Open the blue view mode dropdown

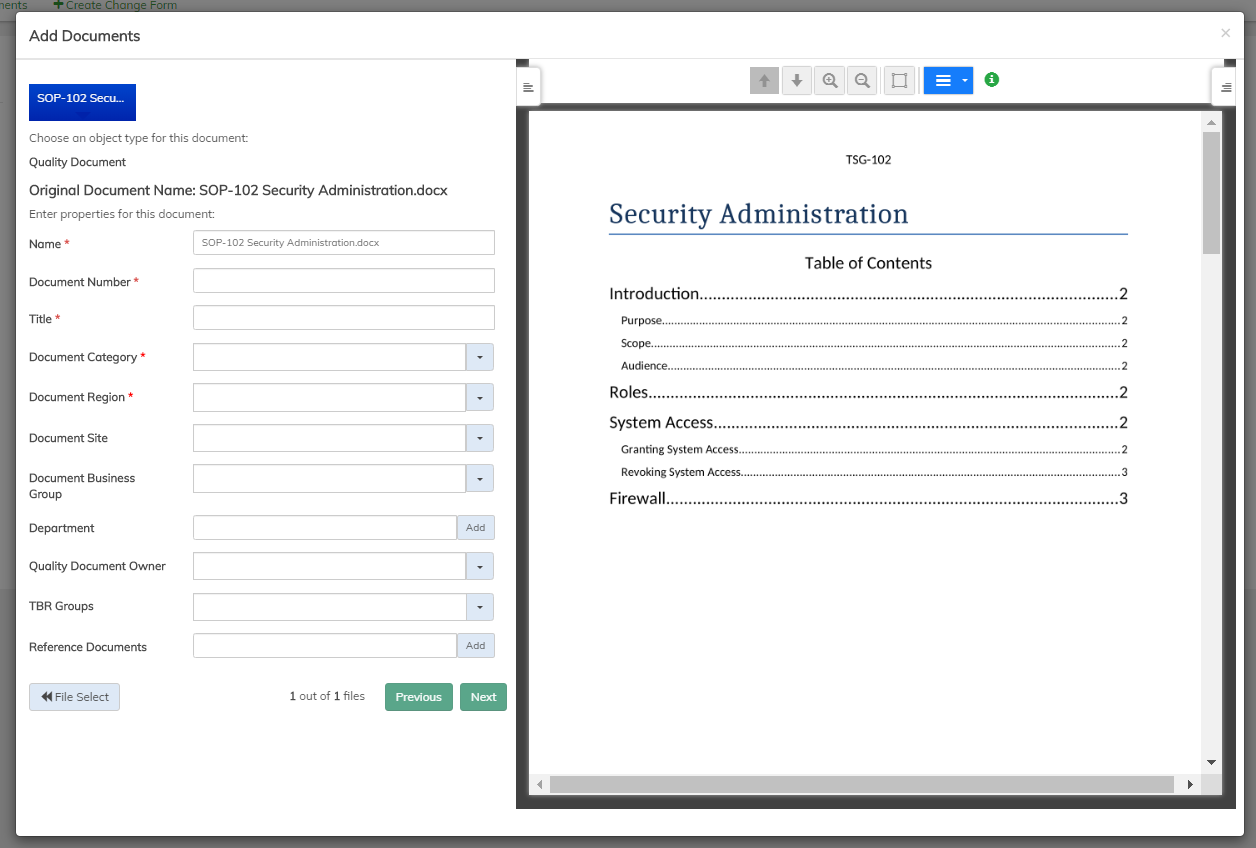948,81
